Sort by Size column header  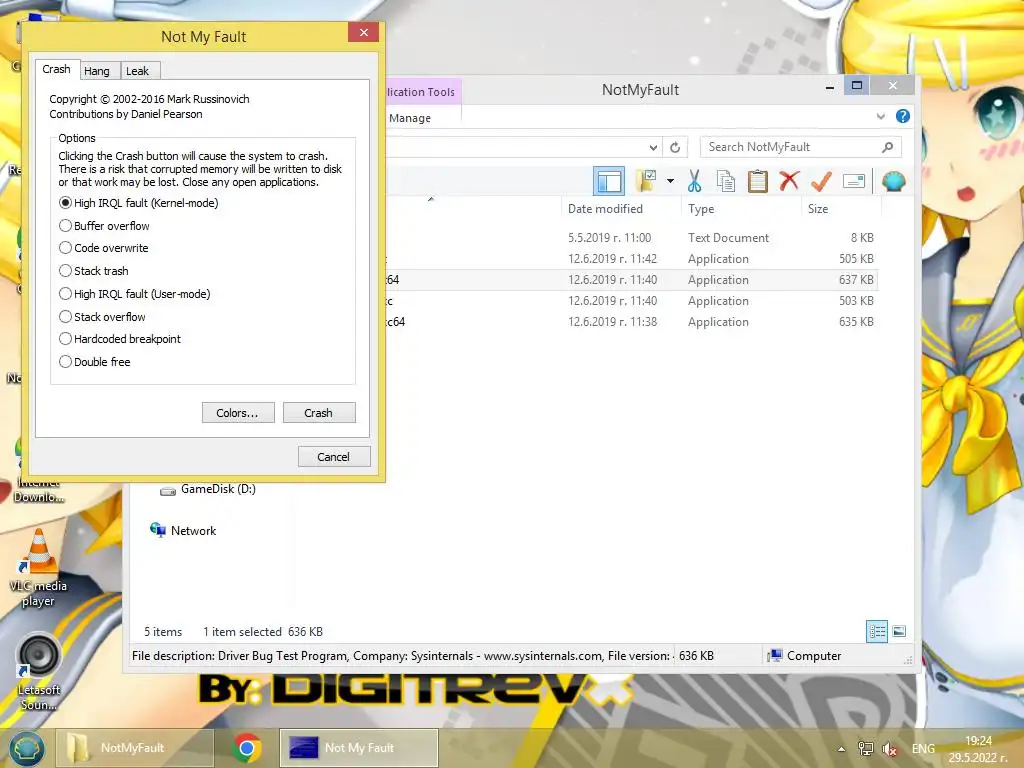tap(841, 209)
